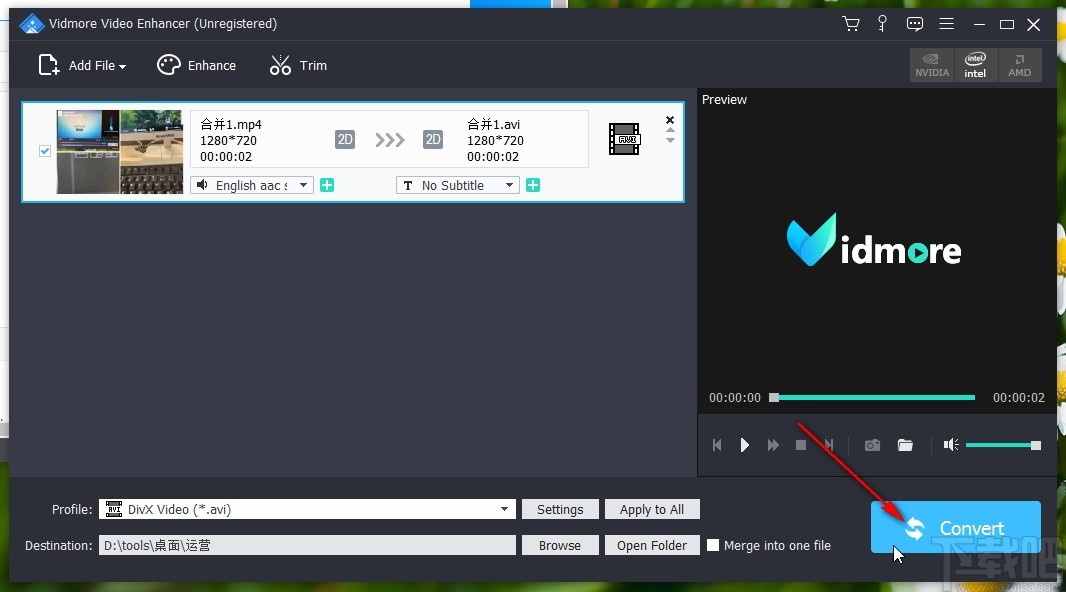This screenshot has width=1066, height=592.
Task: Open the feedback chat bubble icon
Action: click(x=914, y=24)
